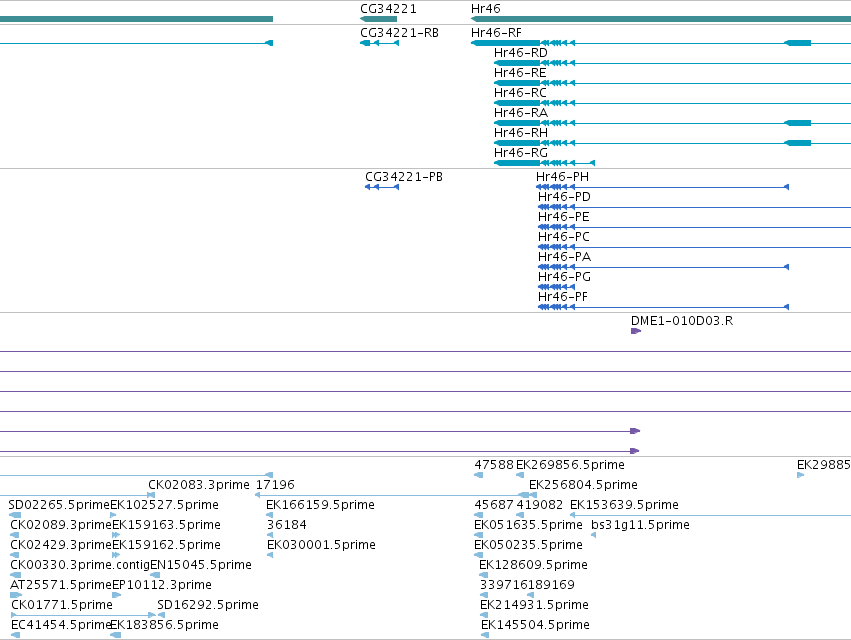Open the CK02083.3prime EST label
The height and width of the screenshot is (640, 851).
pos(199,485)
